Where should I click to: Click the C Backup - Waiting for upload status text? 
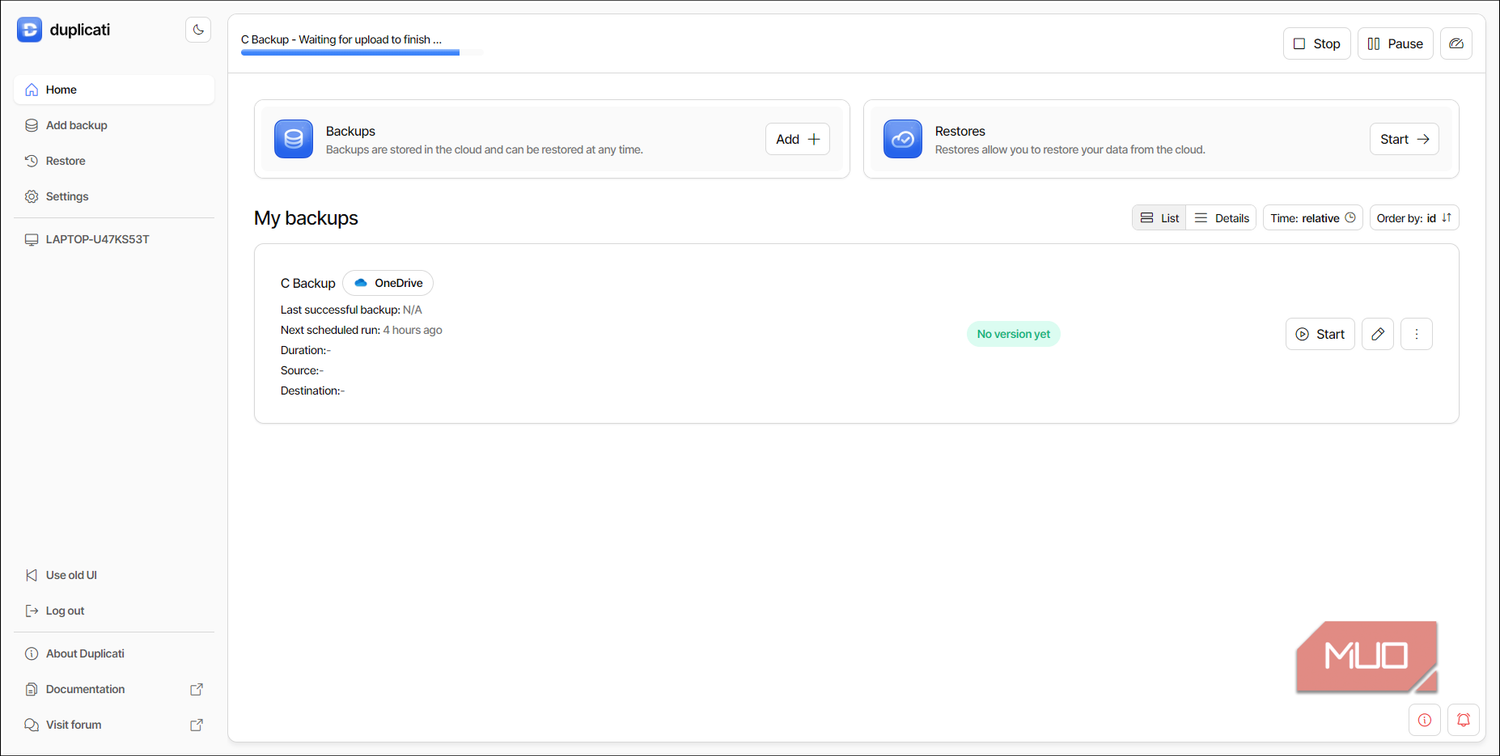tap(341, 40)
